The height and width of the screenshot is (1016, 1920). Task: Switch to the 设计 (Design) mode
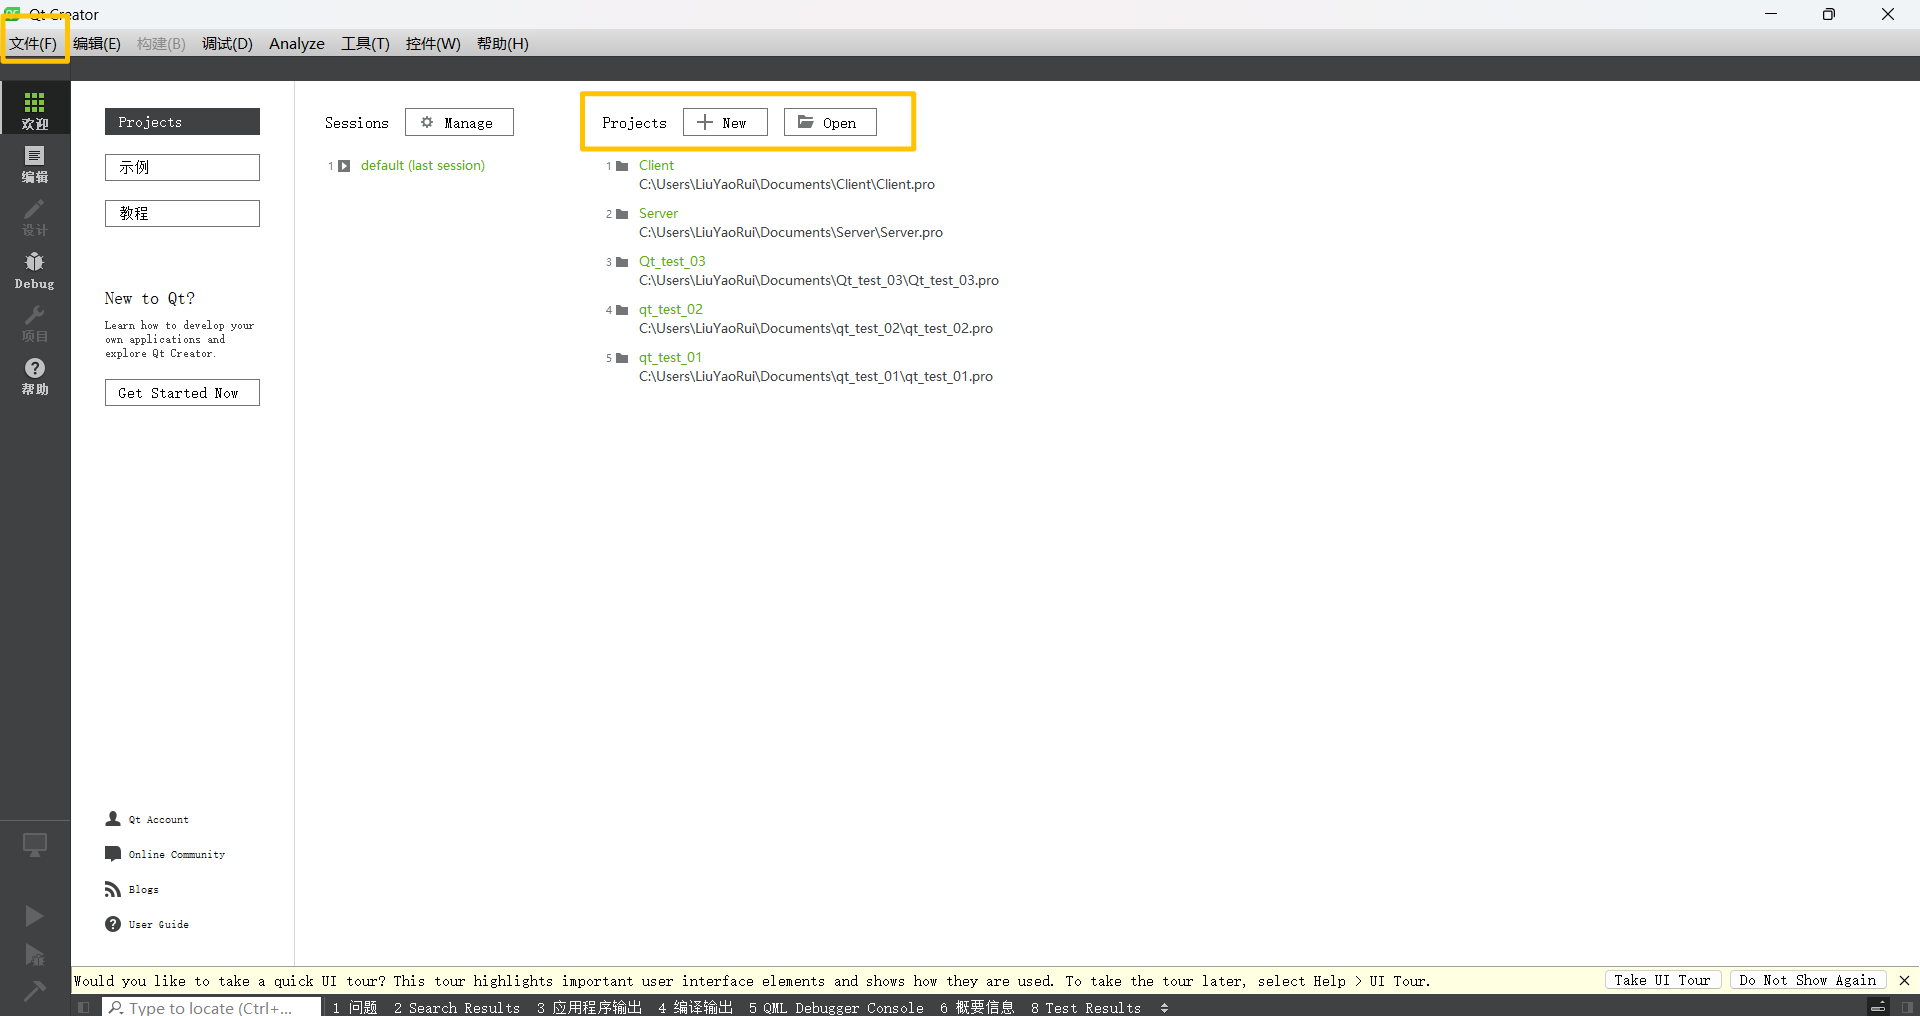[35, 216]
